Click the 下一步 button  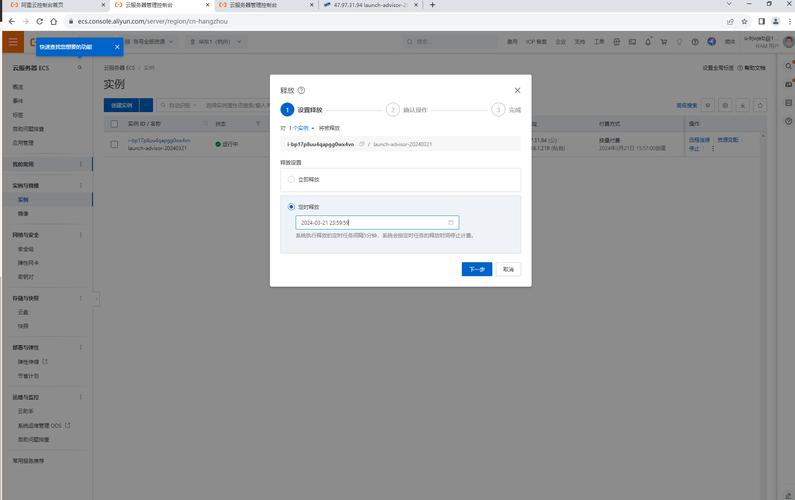click(476, 269)
